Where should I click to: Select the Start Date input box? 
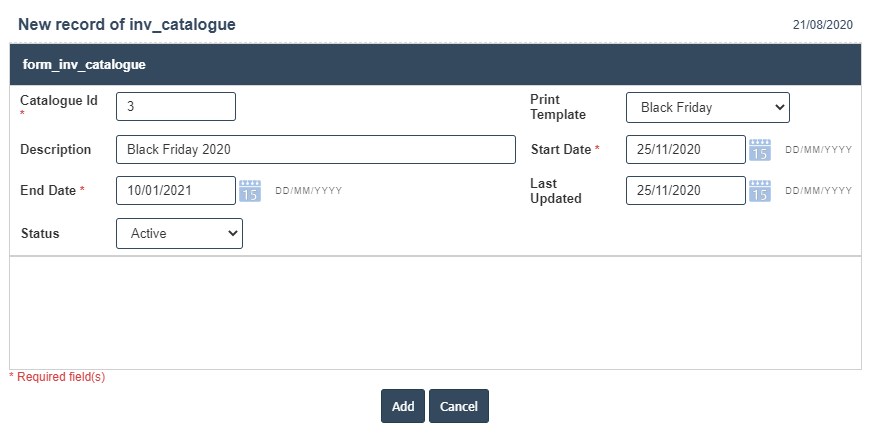[x=685, y=150]
